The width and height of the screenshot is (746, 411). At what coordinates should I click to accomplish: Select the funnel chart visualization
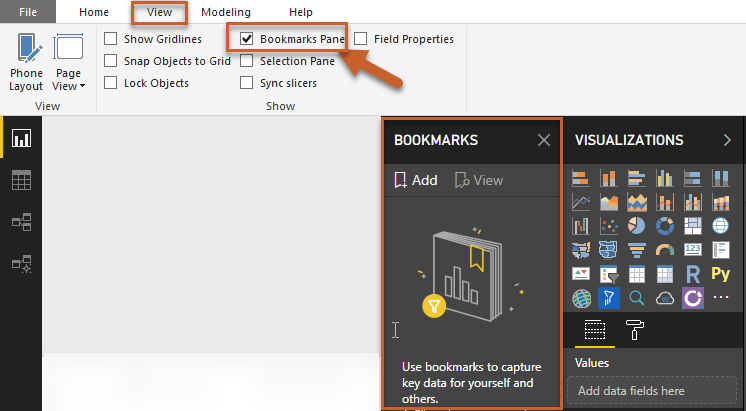[x=636, y=249]
